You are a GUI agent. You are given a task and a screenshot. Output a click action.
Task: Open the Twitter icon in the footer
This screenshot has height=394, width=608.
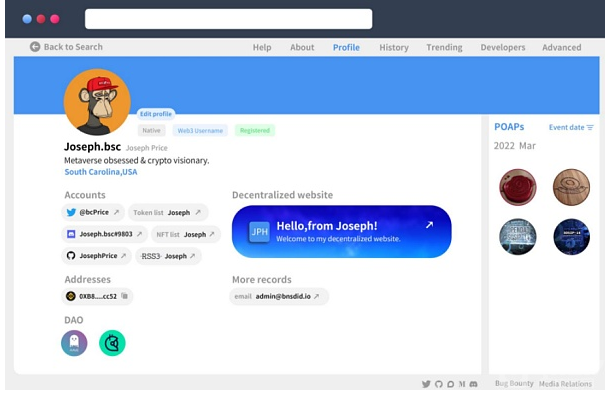click(x=426, y=384)
